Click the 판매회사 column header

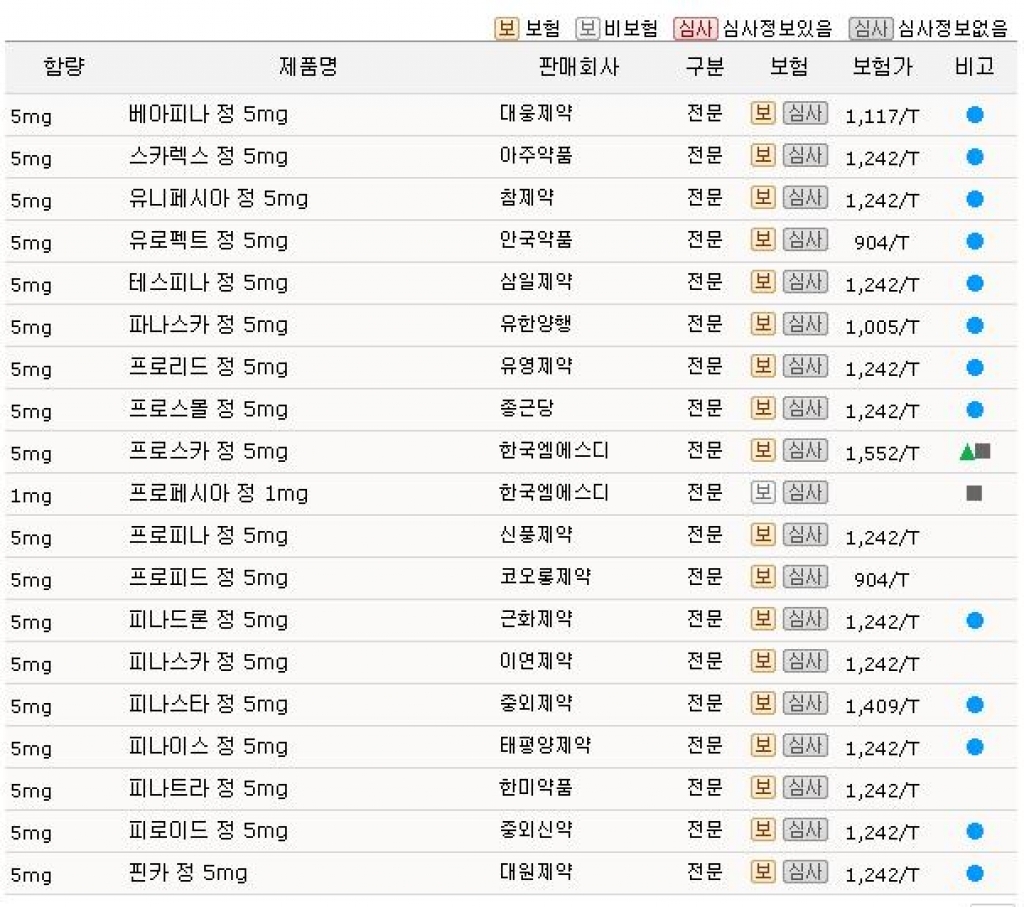[x=579, y=67]
